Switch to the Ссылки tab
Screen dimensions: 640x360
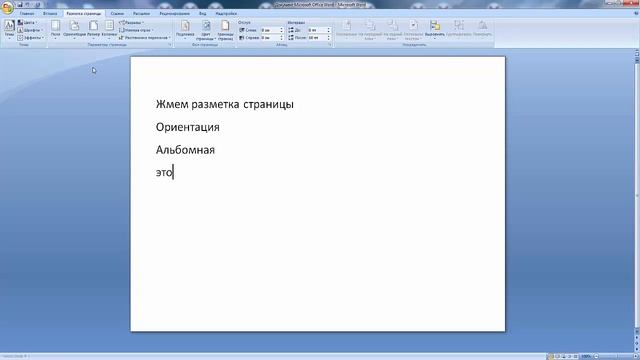click(117, 13)
